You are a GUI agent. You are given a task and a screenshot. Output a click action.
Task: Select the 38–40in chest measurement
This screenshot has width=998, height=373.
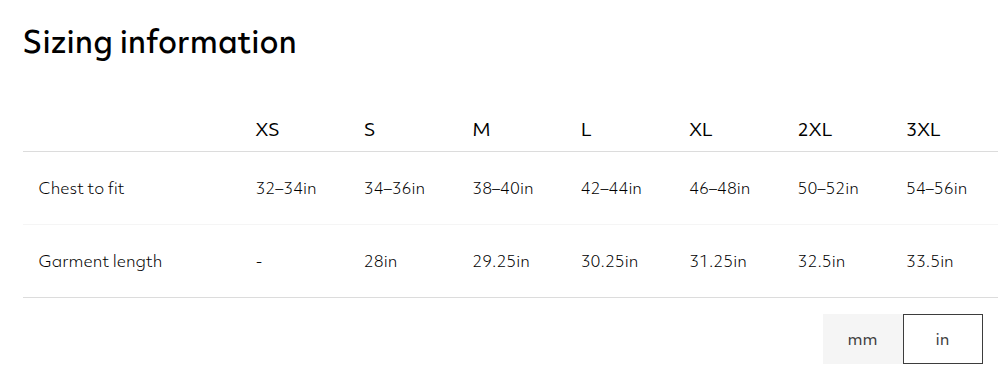tap(503, 188)
